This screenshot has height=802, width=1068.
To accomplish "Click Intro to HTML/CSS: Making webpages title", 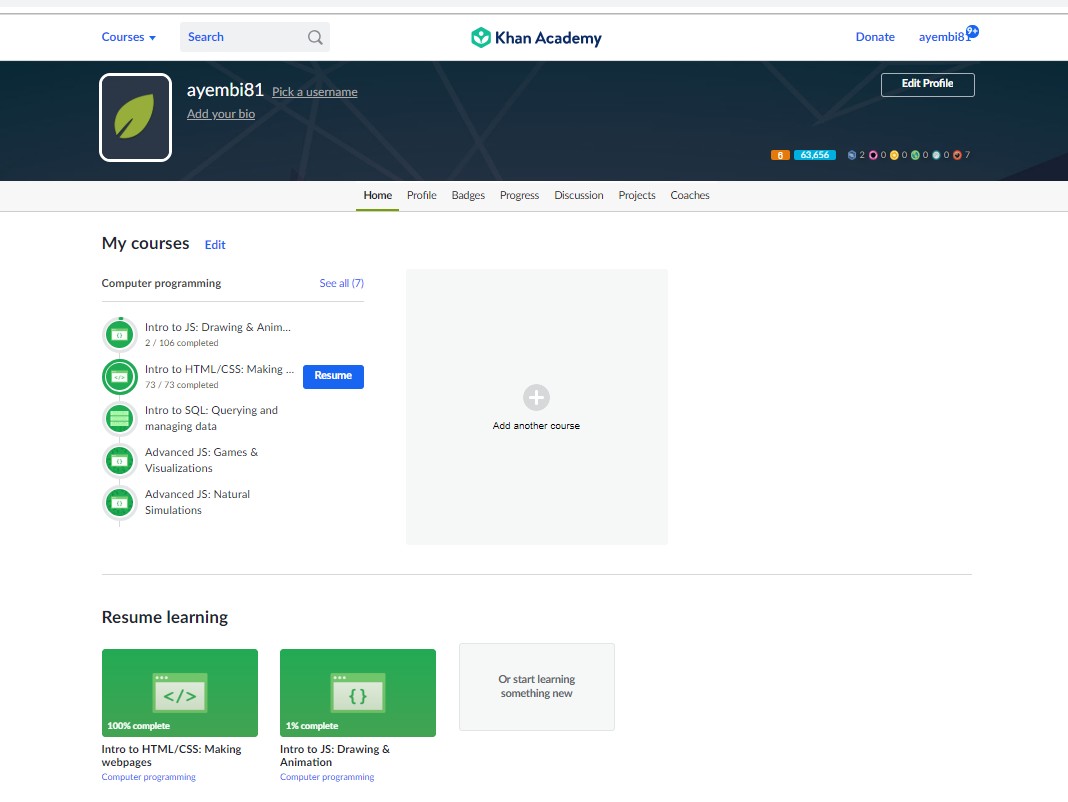I will [x=172, y=755].
